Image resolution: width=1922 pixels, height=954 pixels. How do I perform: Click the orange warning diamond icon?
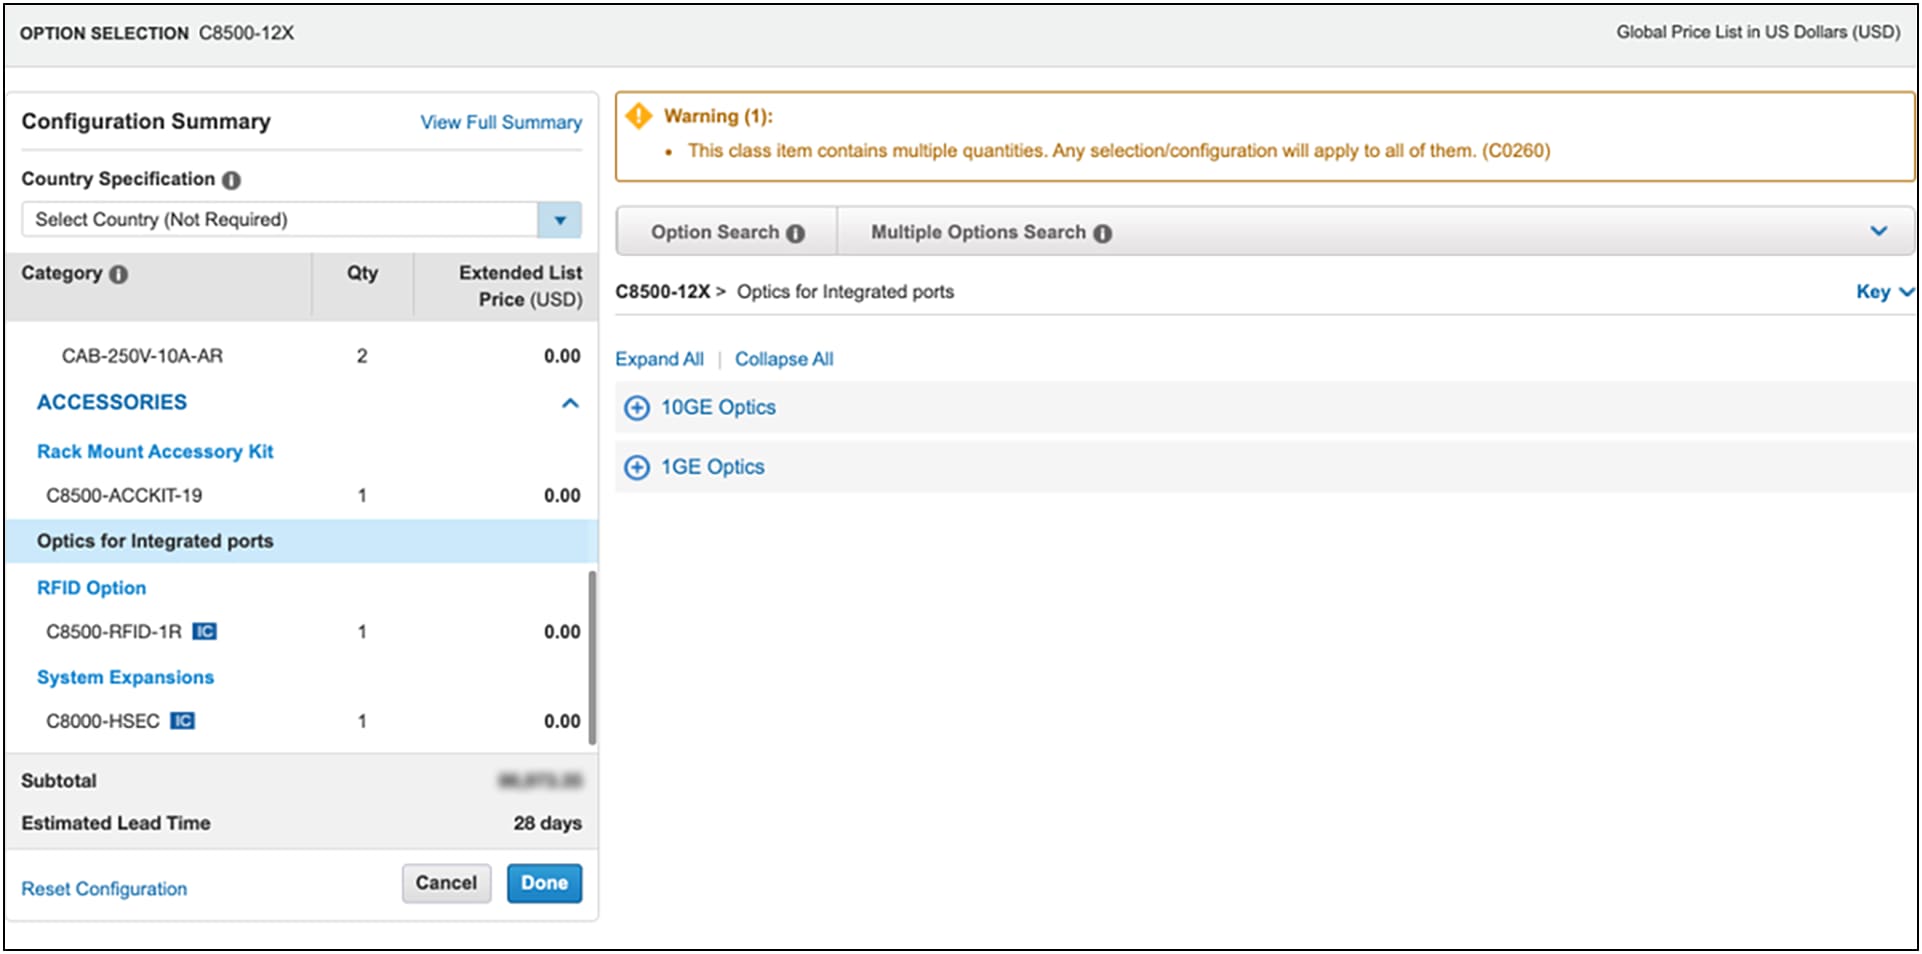click(x=638, y=116)
